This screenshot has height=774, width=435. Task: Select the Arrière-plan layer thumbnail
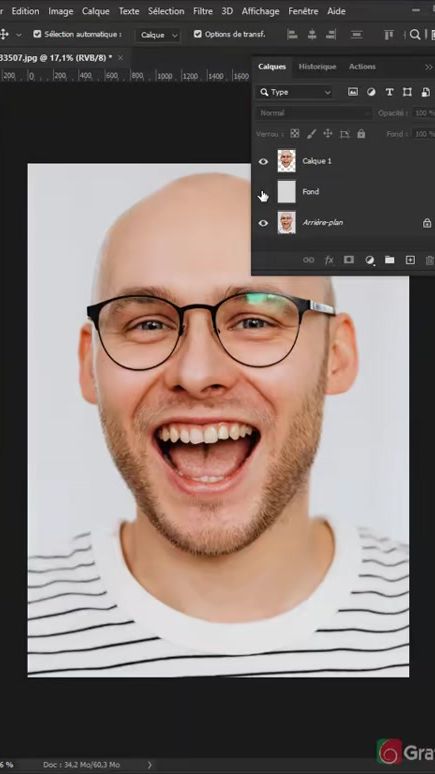(286, 223)
